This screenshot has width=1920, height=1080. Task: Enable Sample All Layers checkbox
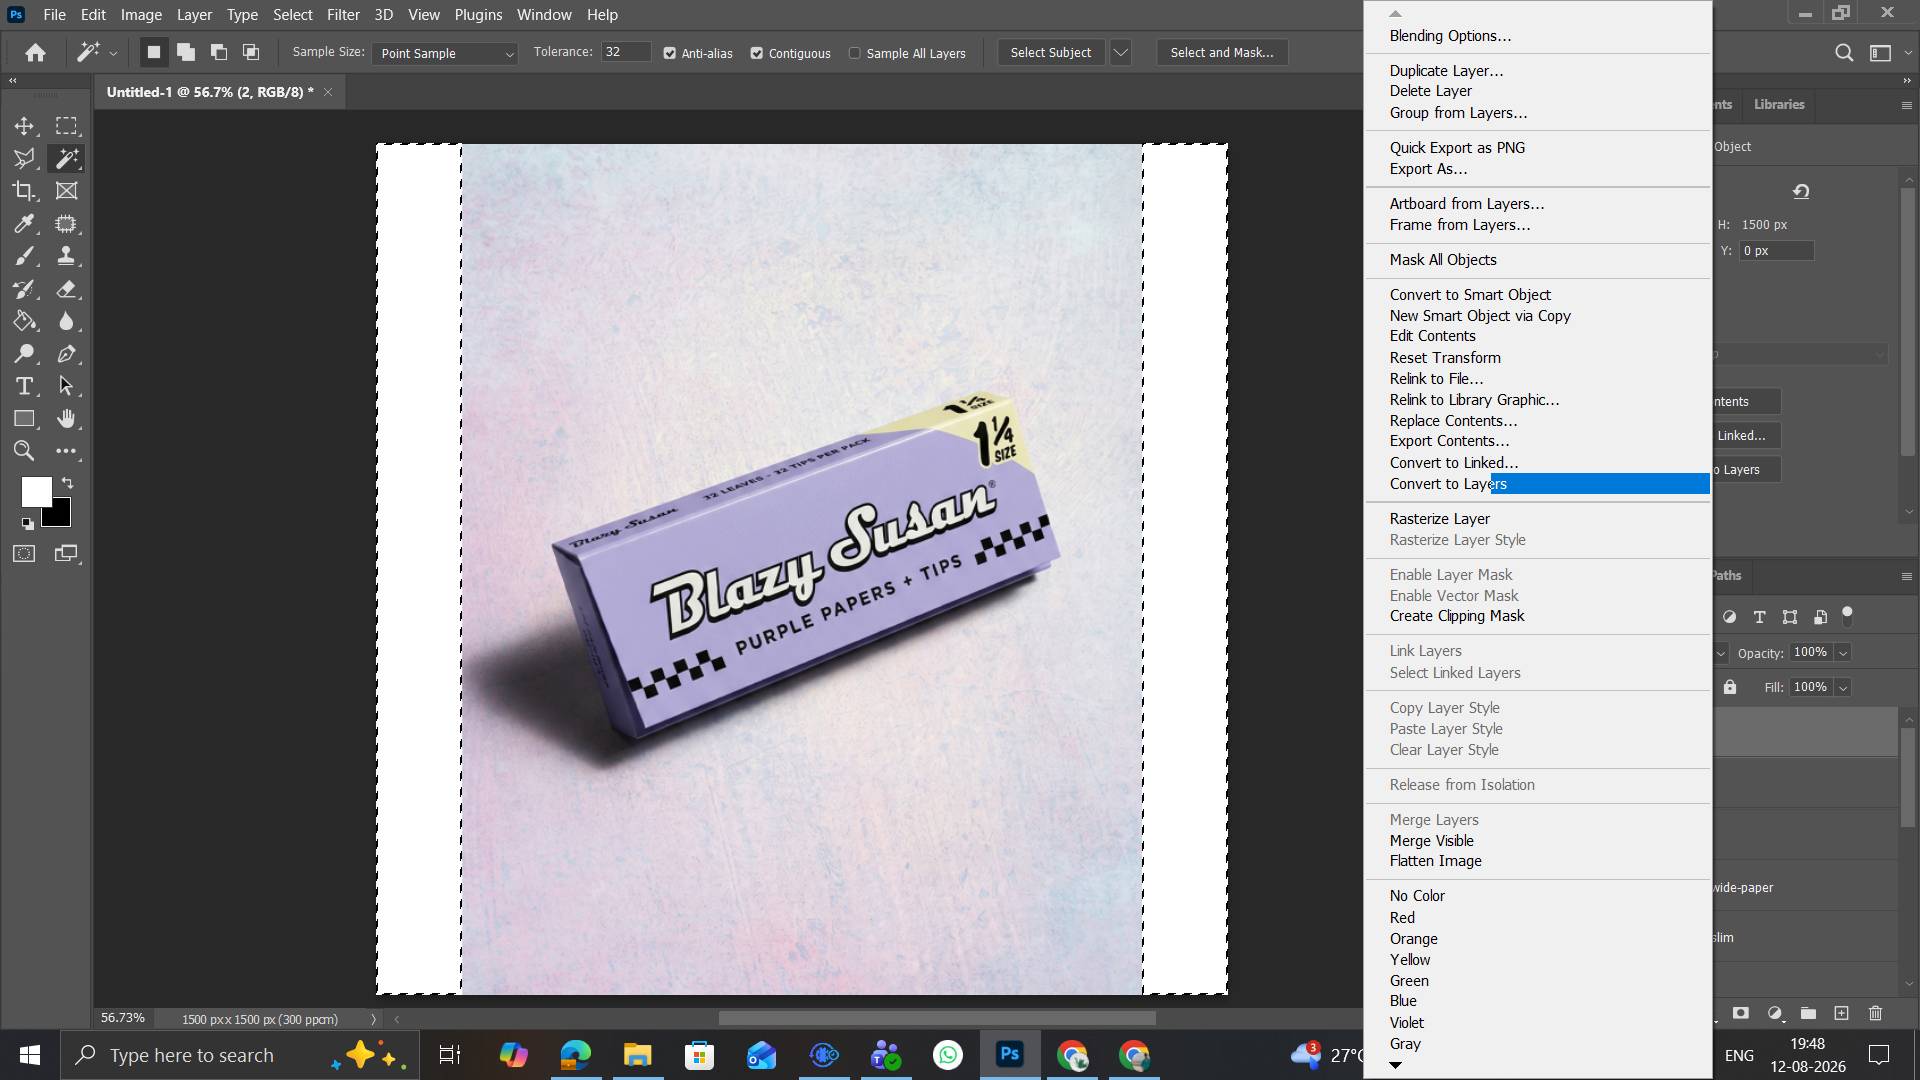855,53
